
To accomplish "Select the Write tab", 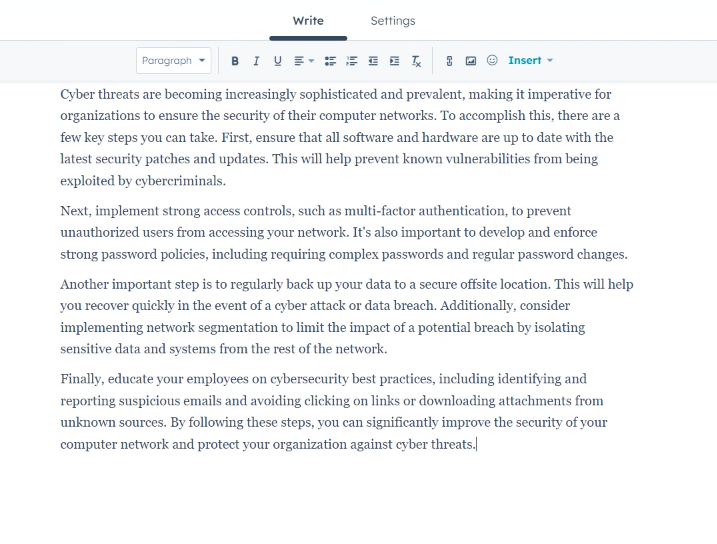I will (x=308, y=21).
